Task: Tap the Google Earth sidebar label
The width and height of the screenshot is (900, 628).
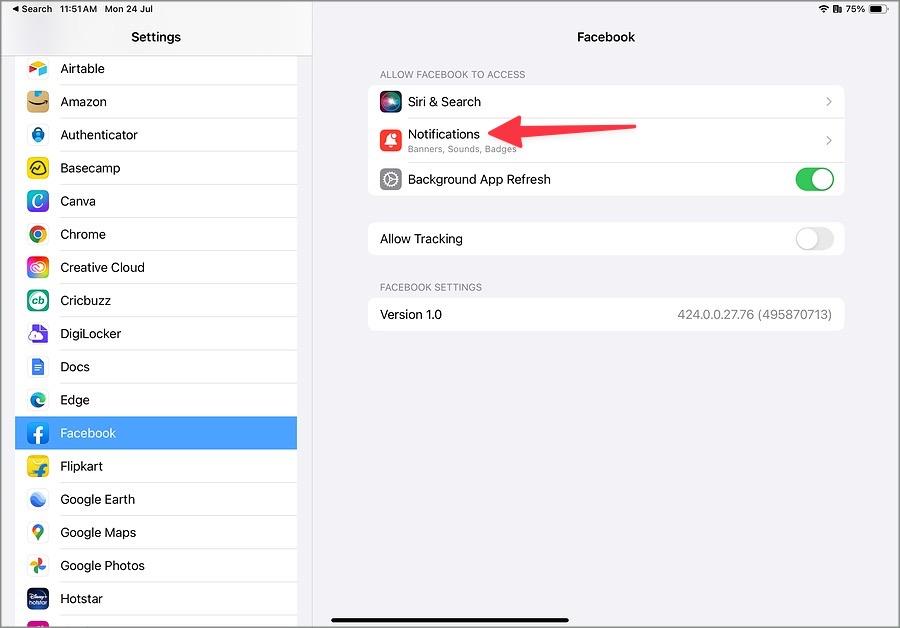Action: [98, 499]
